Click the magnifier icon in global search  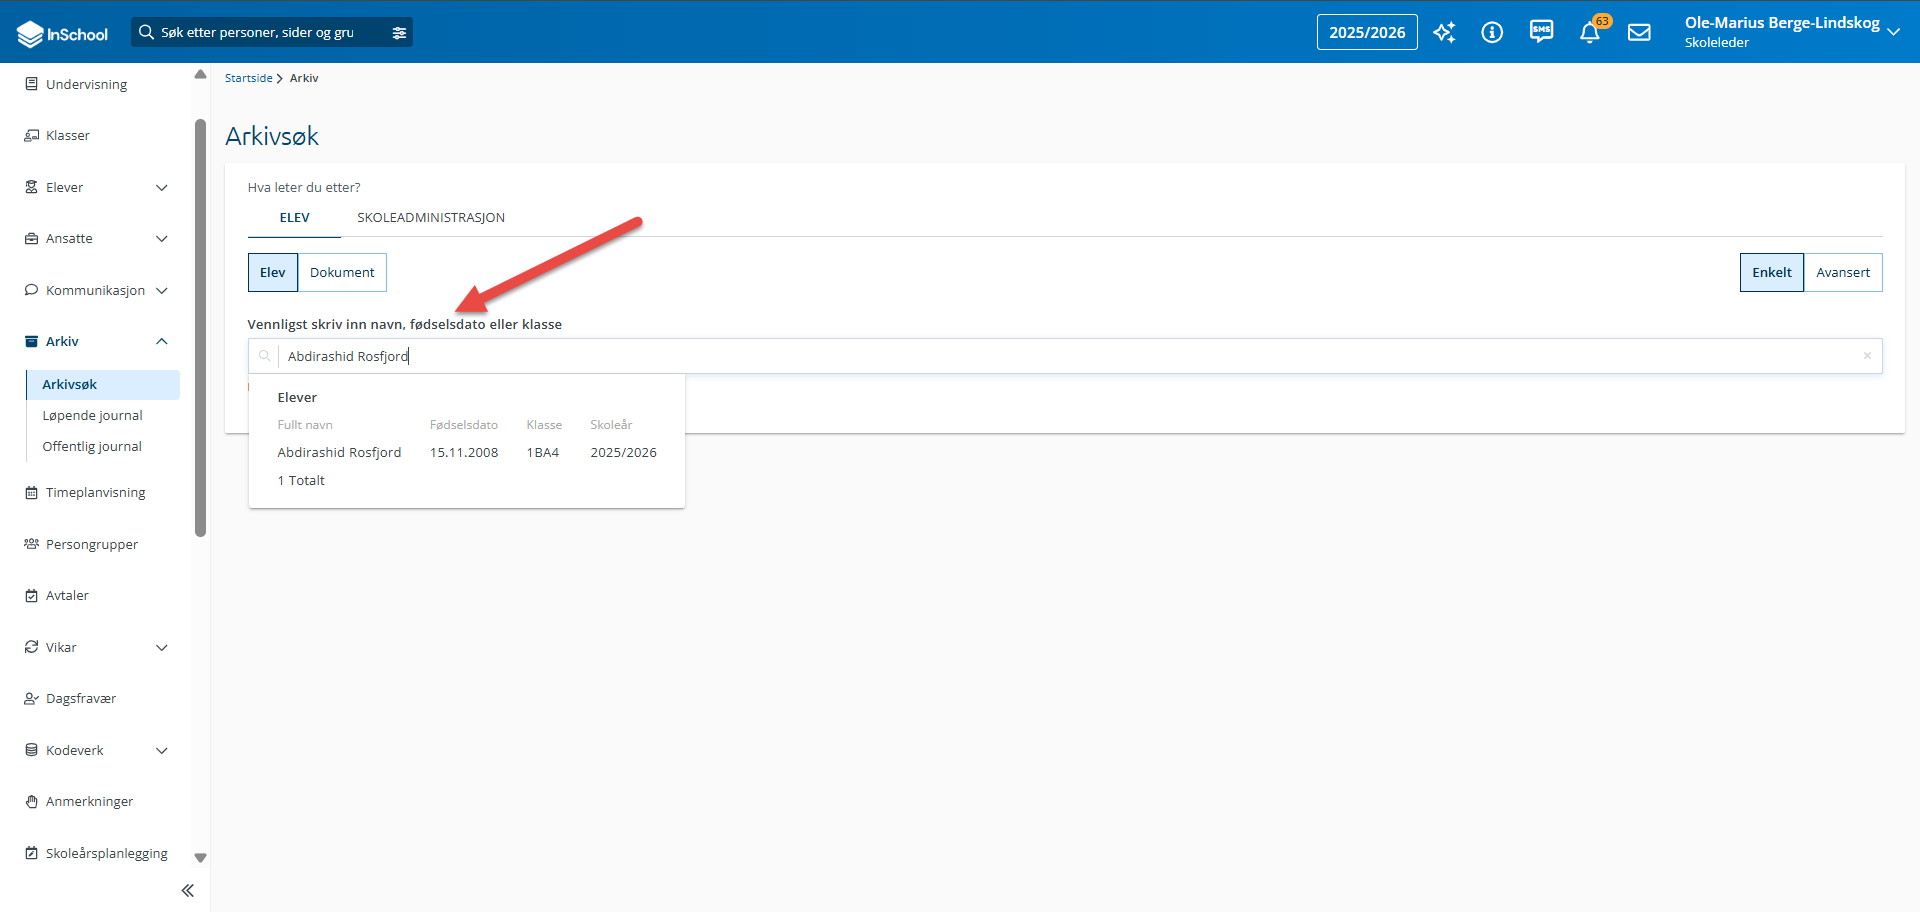point(146,32)
